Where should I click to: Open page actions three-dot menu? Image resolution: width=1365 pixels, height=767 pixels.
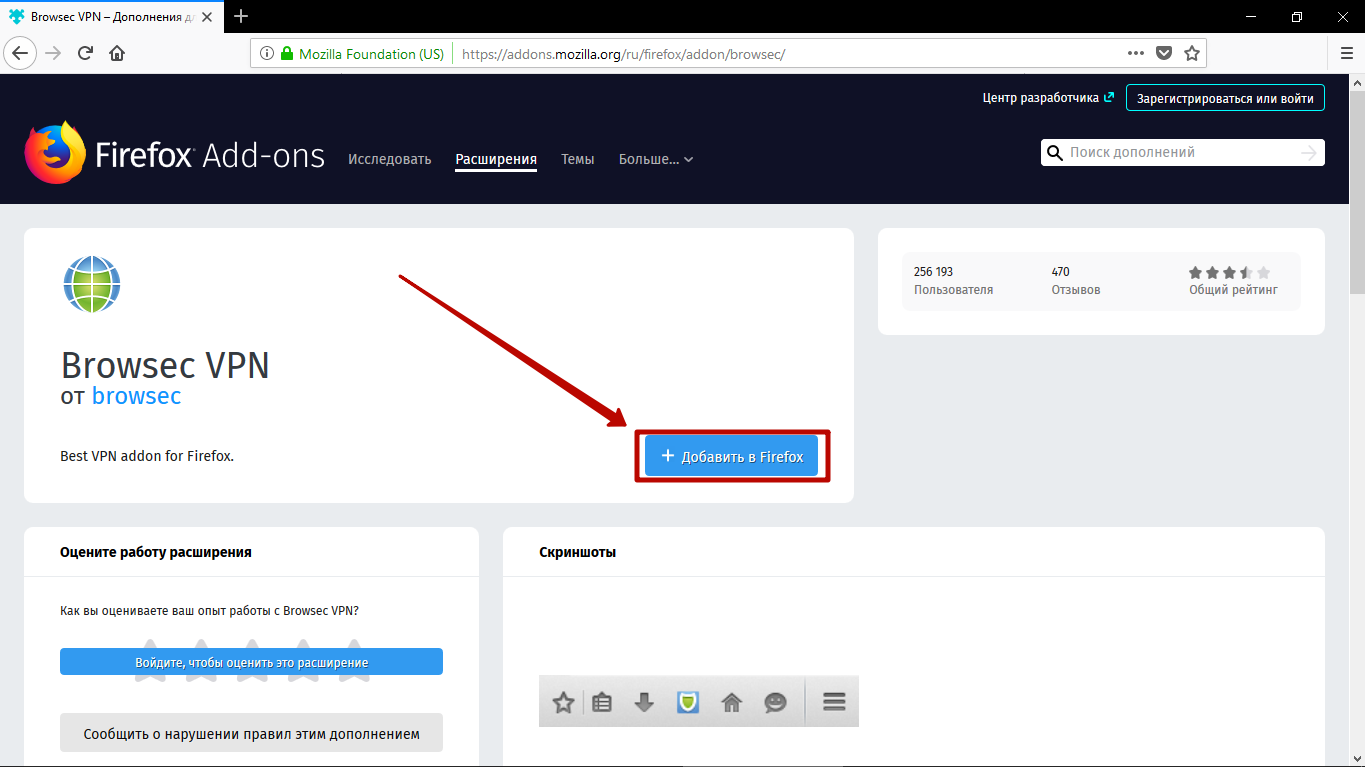(1136, 53)
